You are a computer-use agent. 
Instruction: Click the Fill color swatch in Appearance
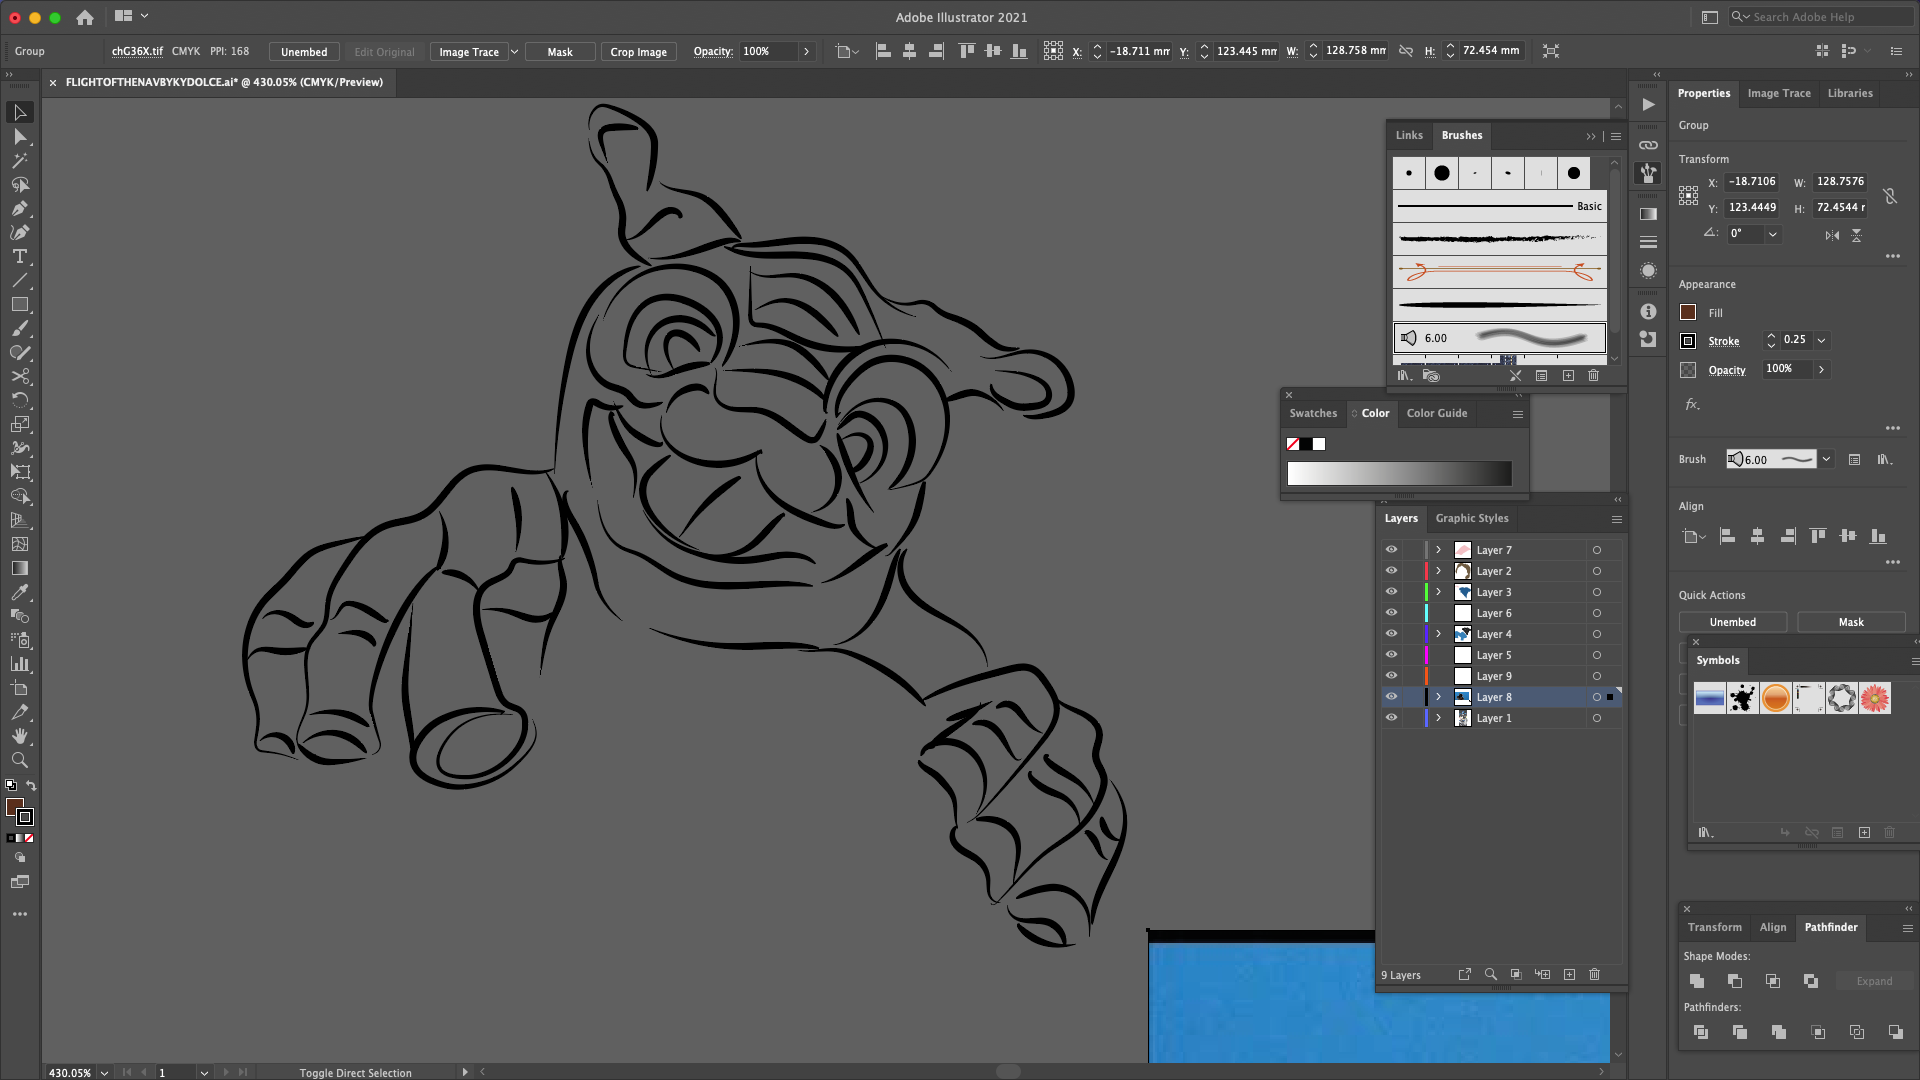click(1688, 312)
